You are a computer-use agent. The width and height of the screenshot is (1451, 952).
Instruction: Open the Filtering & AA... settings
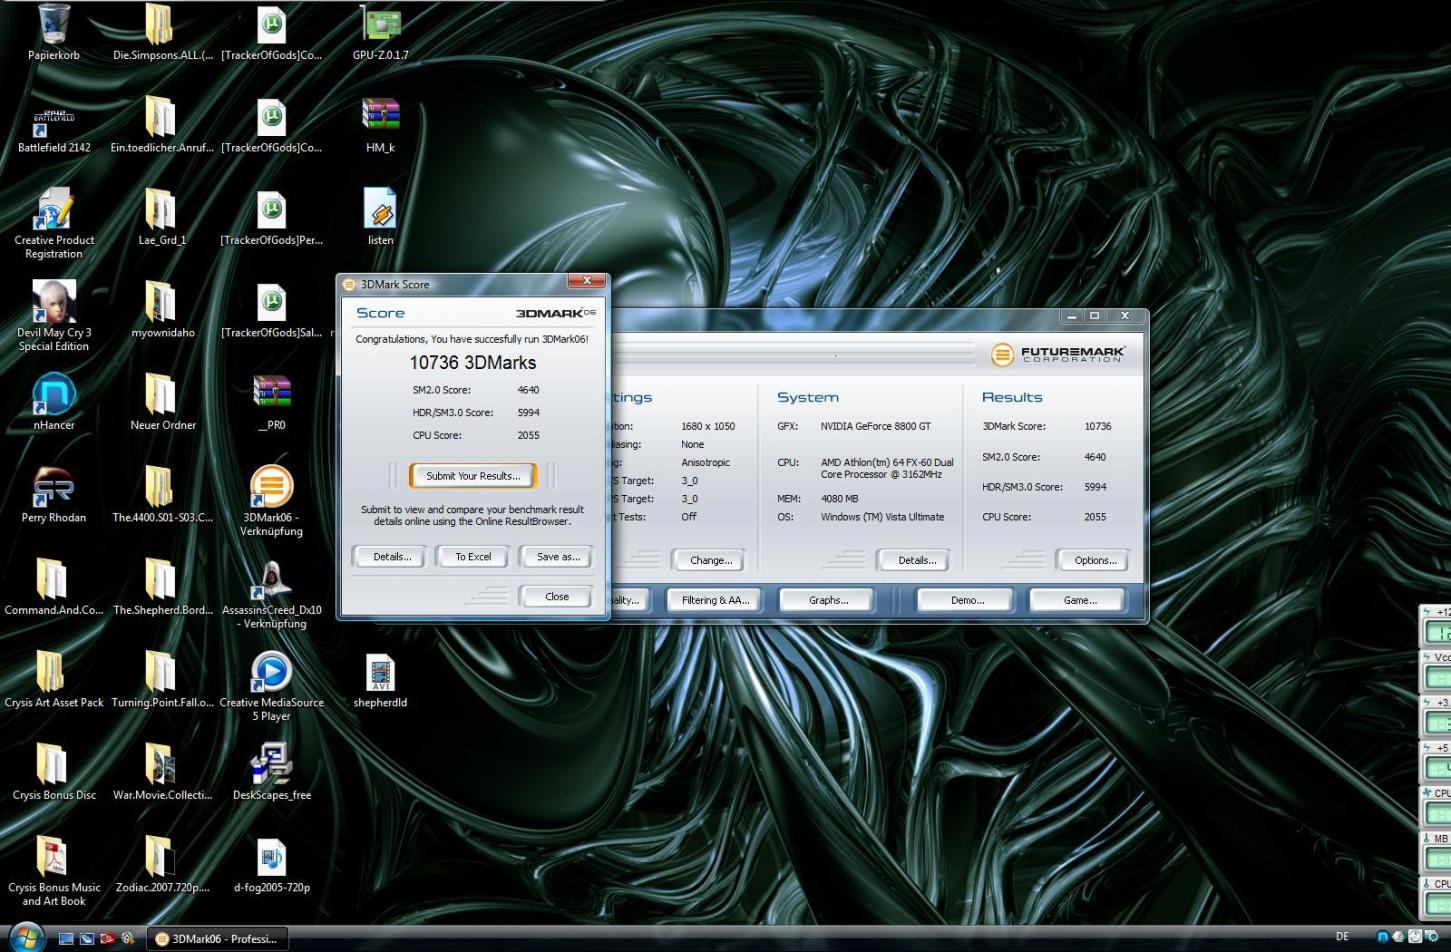[x=715, y=601]
